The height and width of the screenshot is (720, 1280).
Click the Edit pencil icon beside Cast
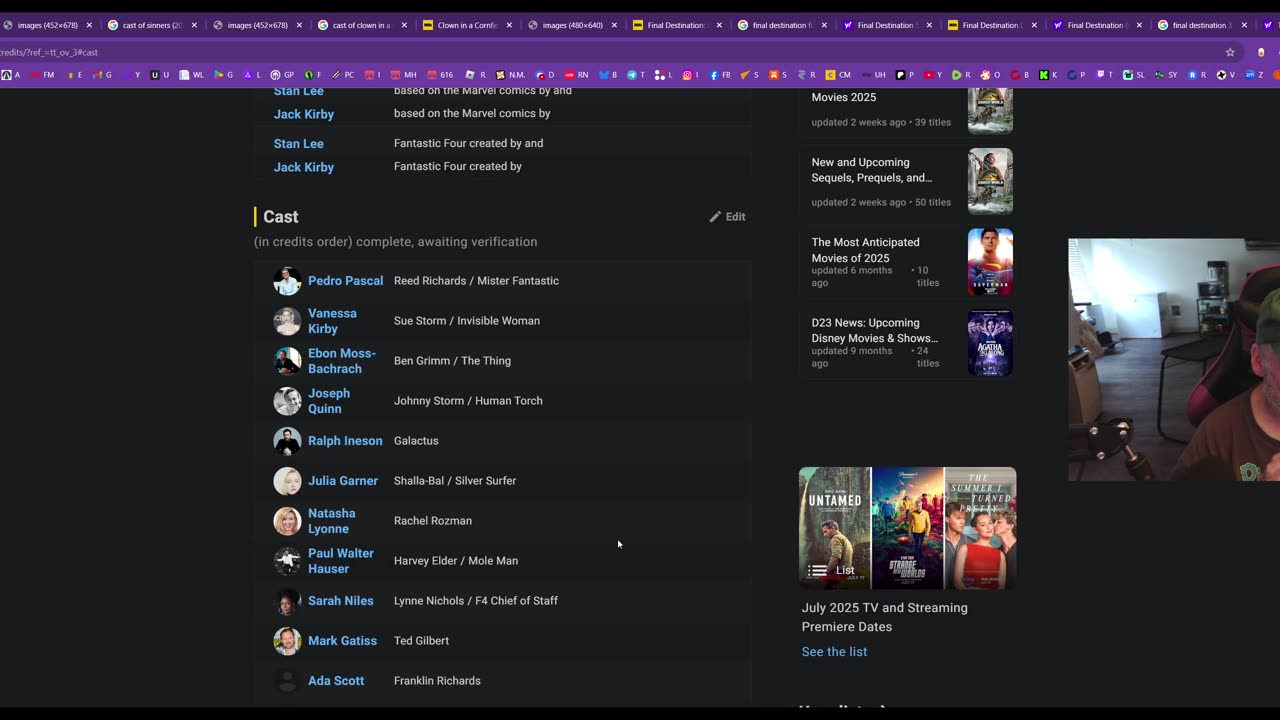click(716, 217)
